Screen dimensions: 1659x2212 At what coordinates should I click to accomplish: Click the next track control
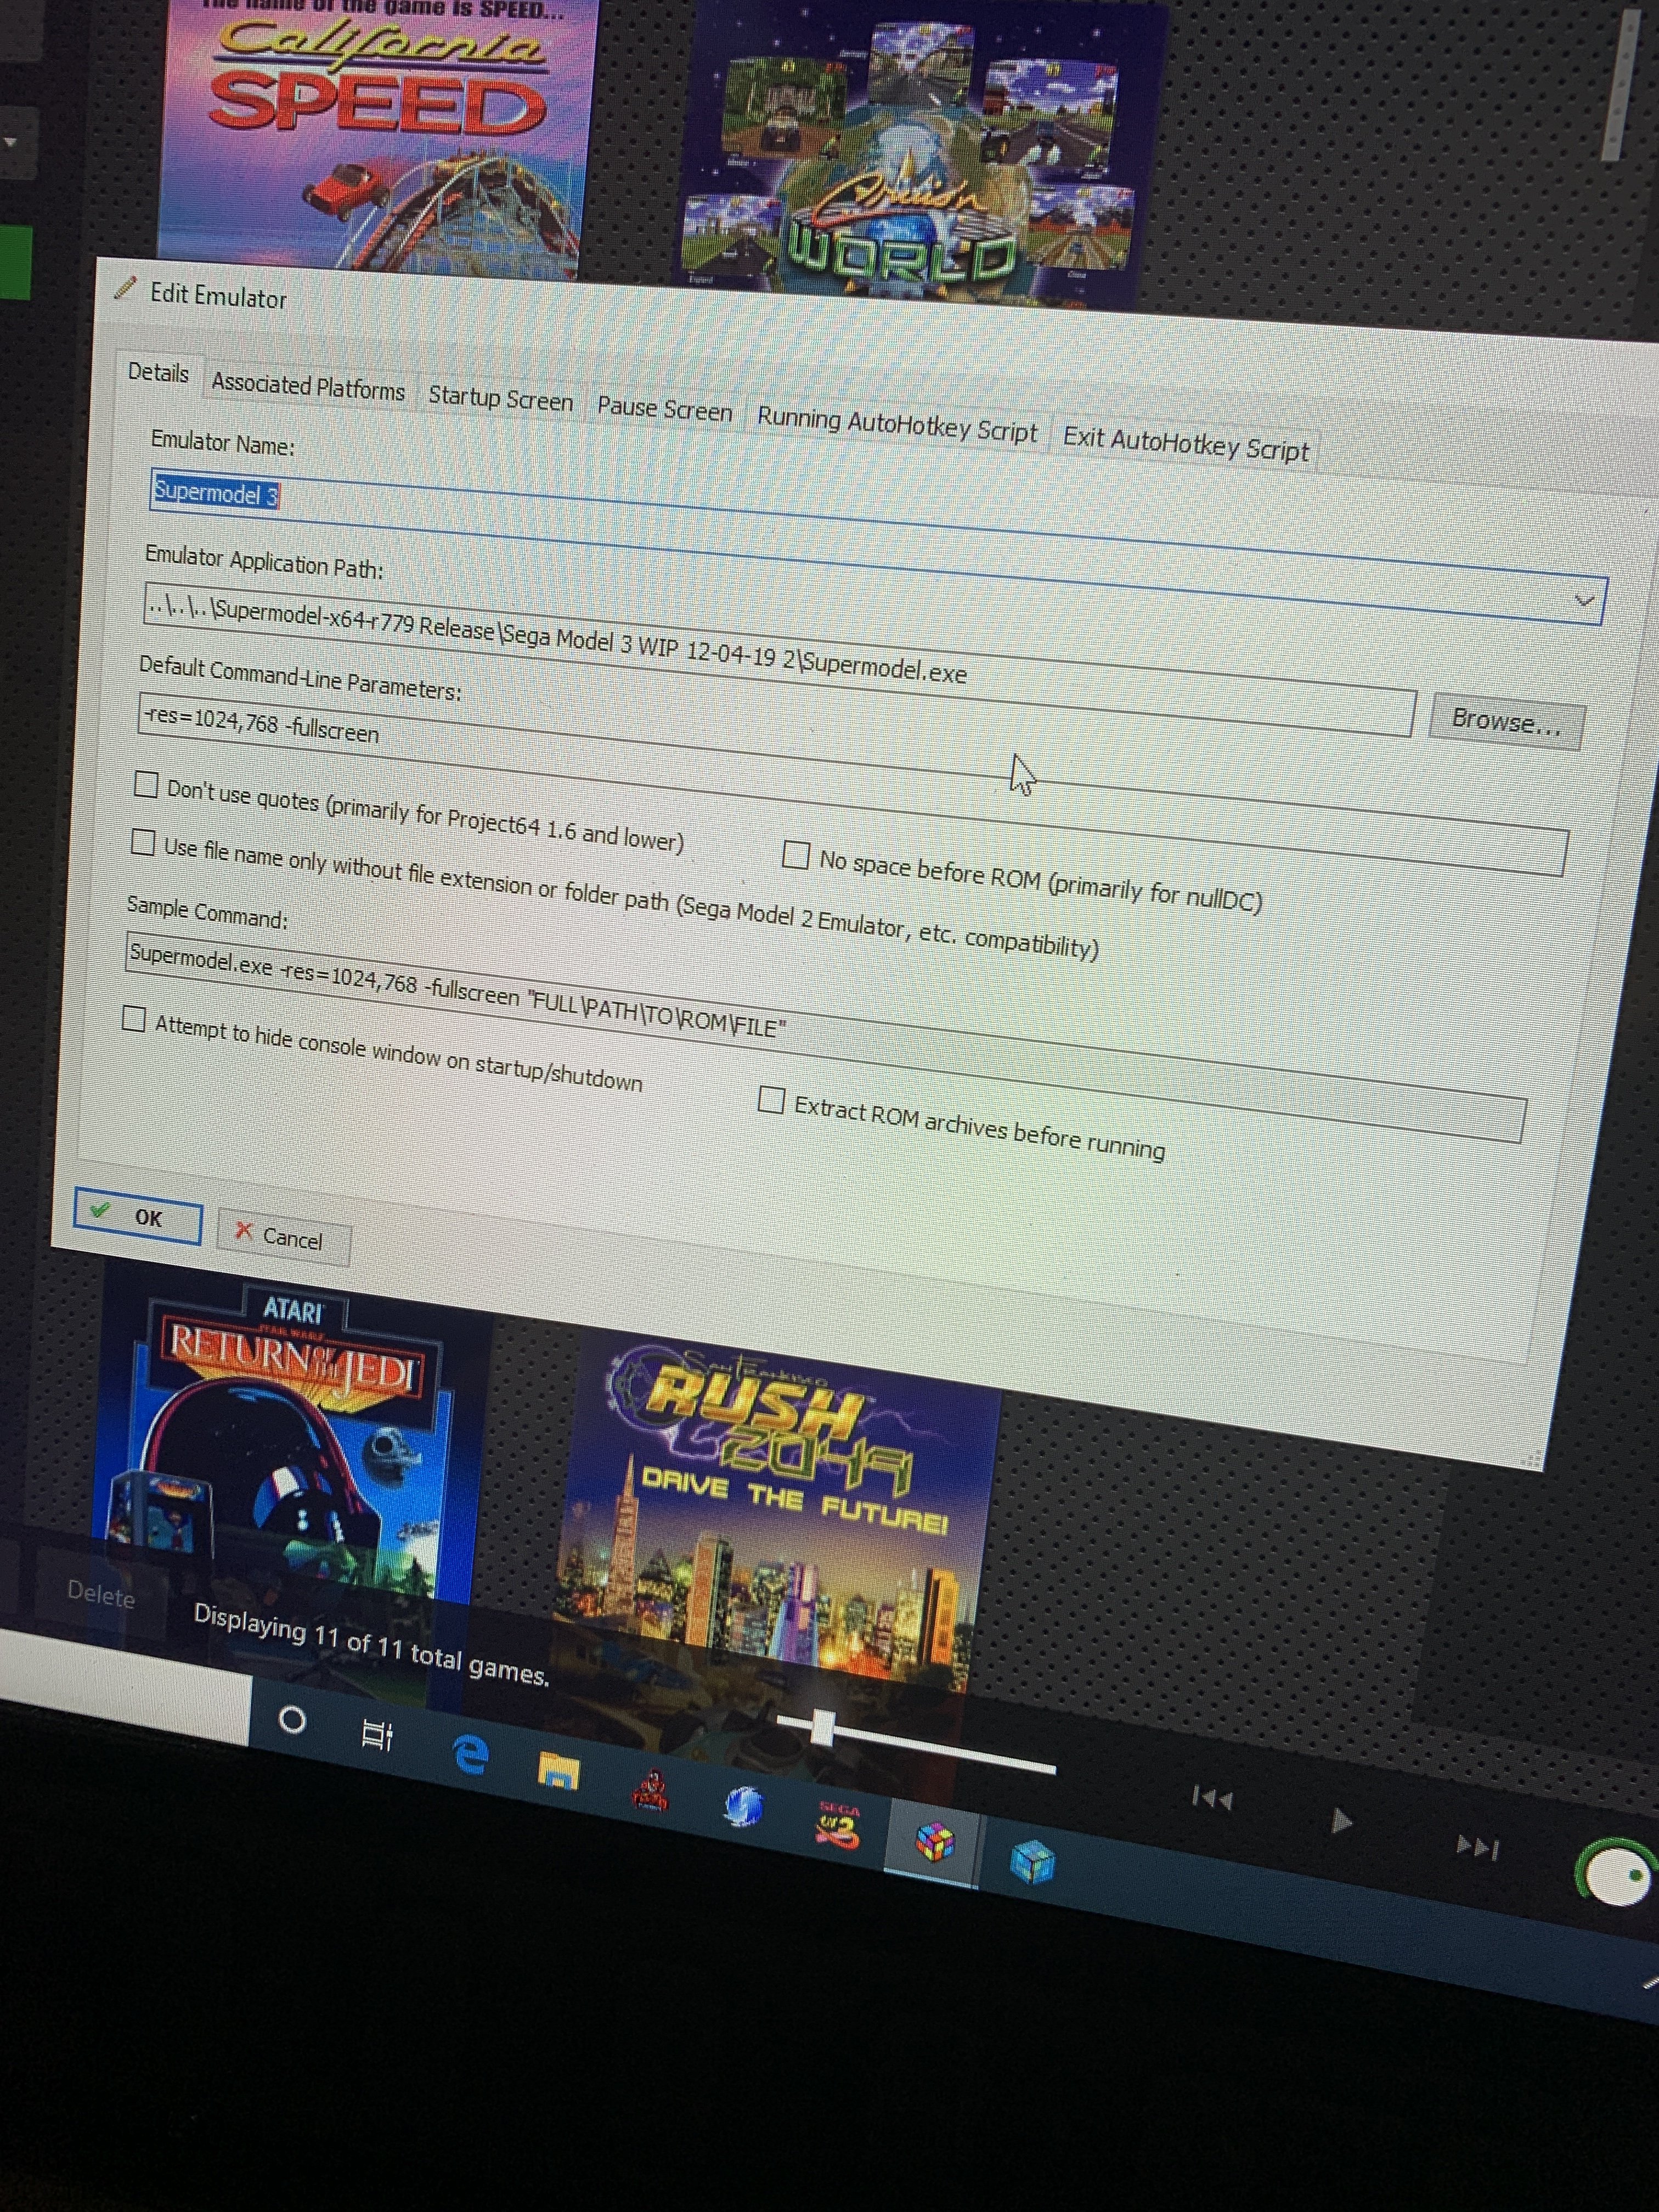coord(1477,1848)
